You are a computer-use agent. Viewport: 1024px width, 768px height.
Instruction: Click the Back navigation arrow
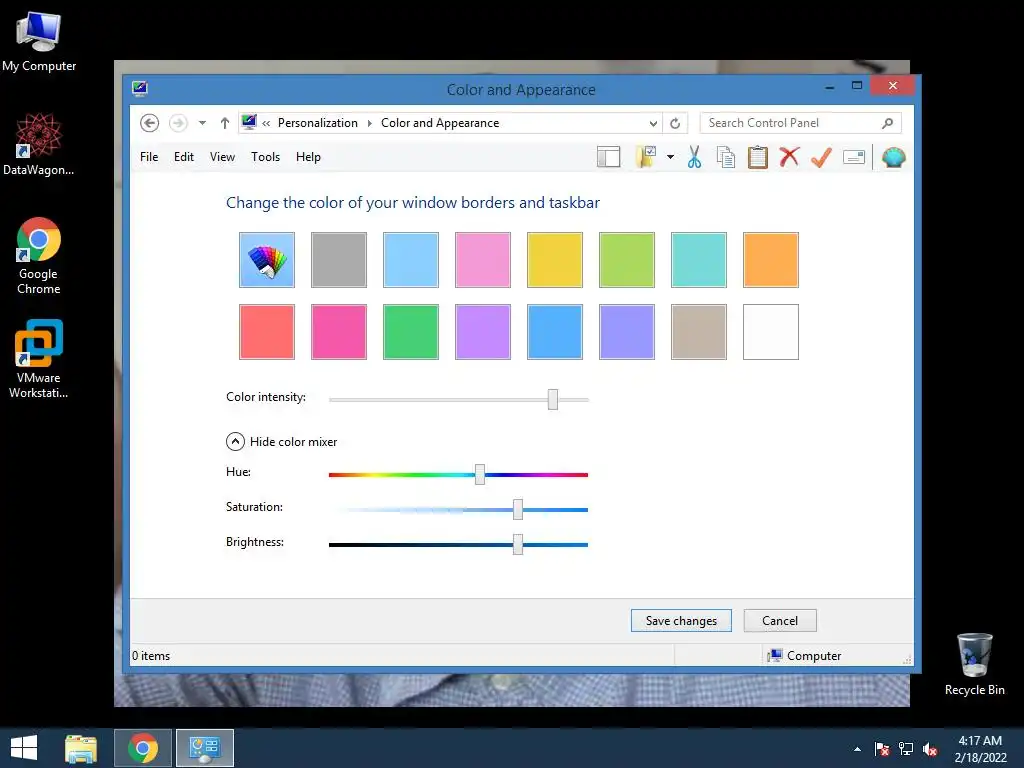(150, 123)
